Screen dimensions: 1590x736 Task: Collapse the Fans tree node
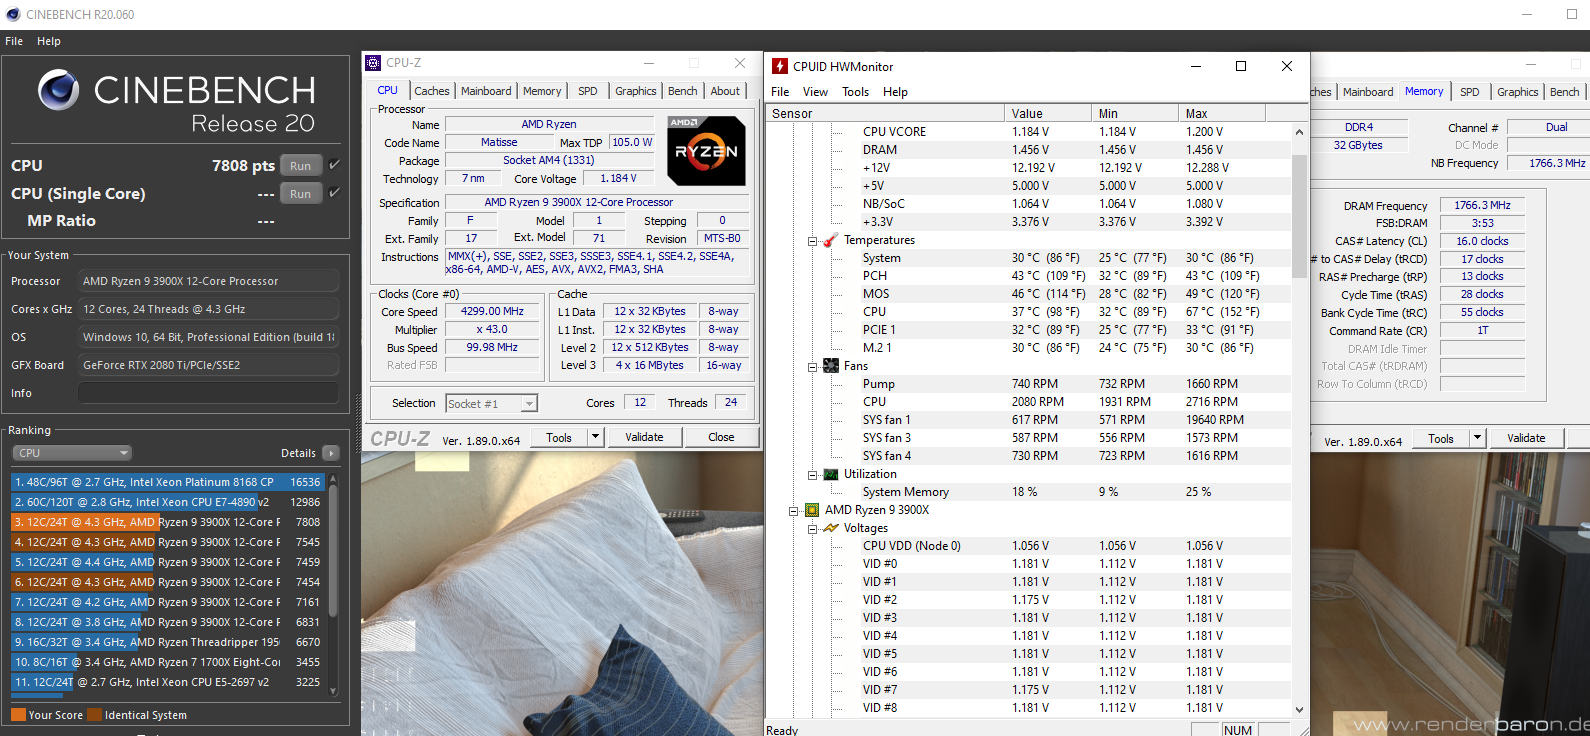[812, 367]
